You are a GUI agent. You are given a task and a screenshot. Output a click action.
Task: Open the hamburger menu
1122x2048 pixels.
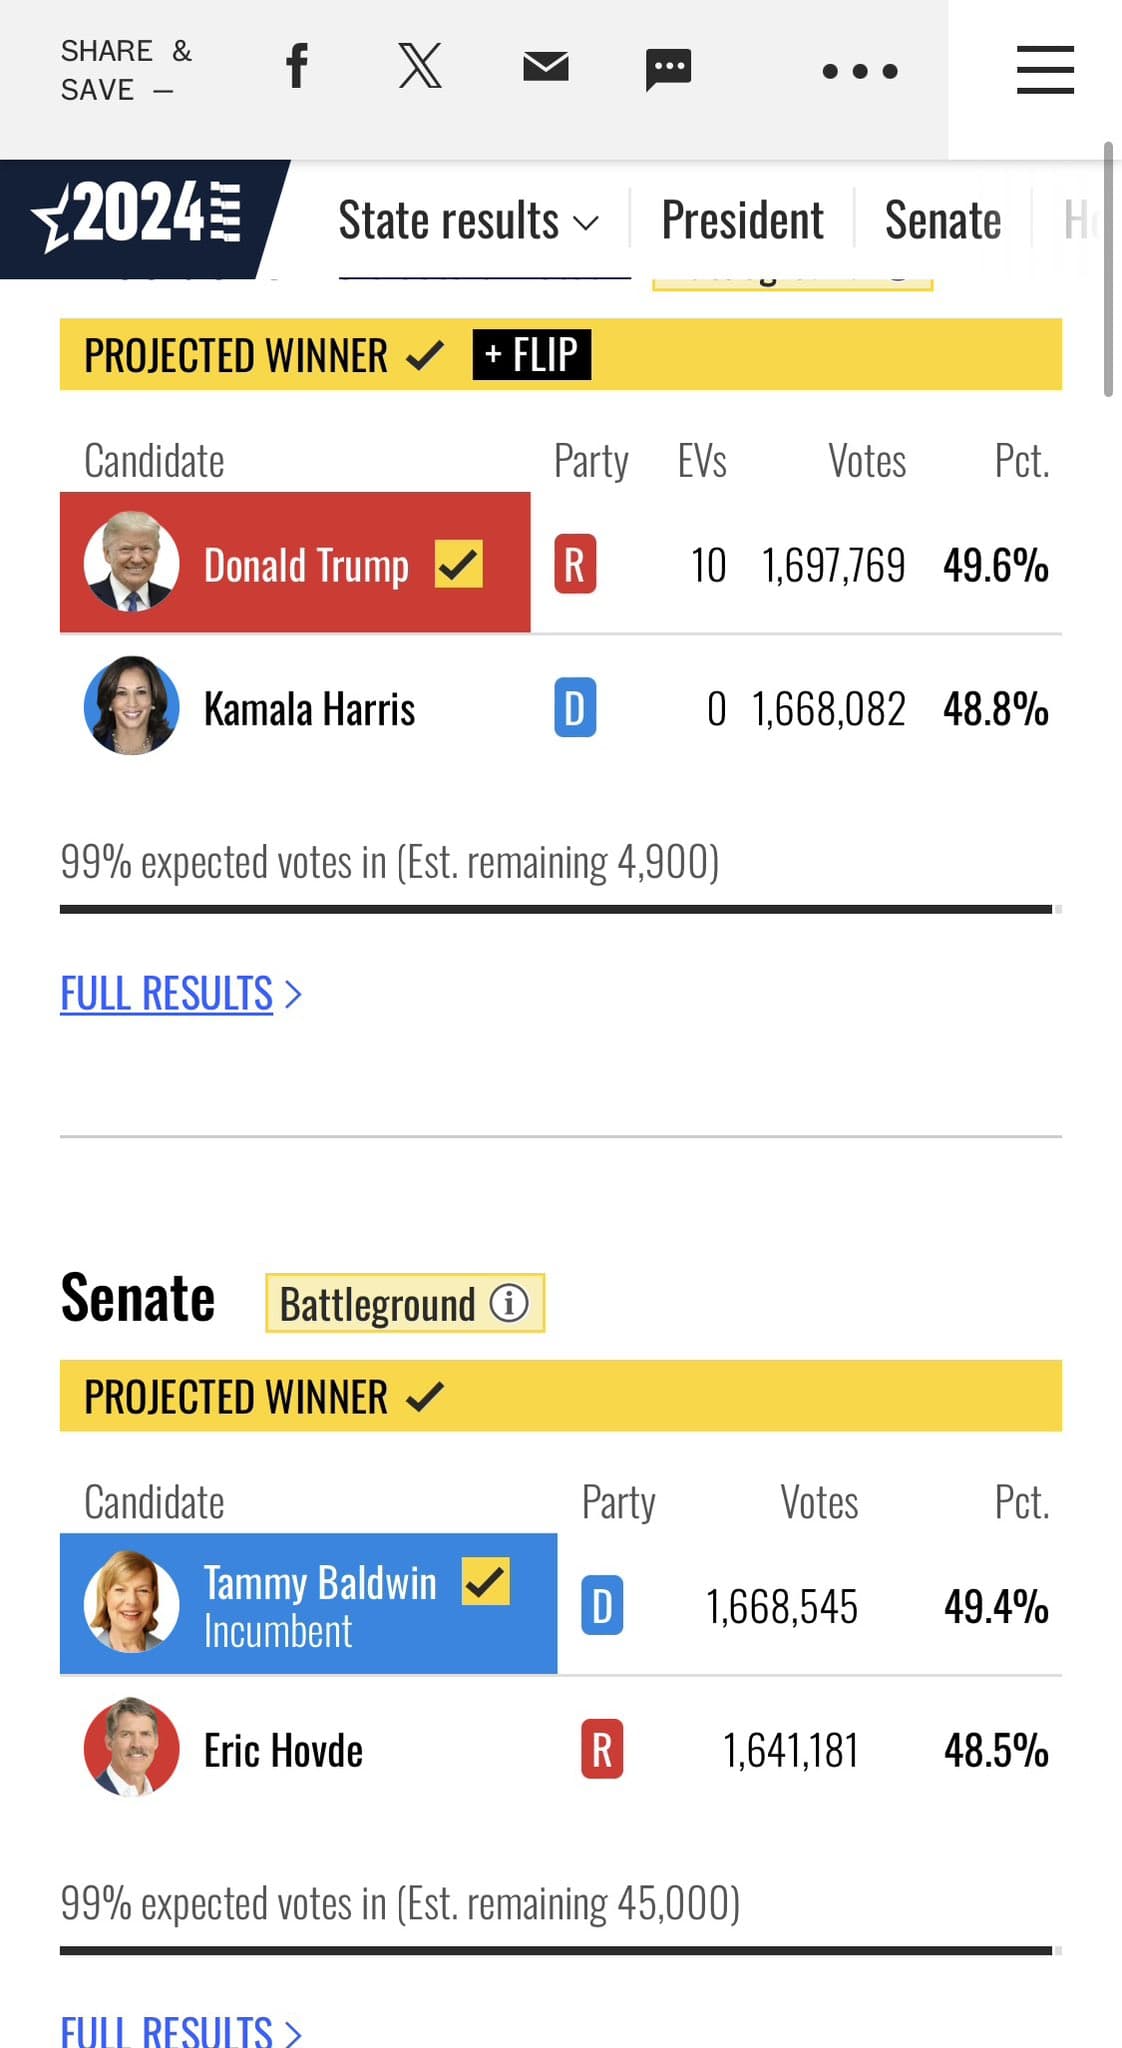coord(1045,70)
